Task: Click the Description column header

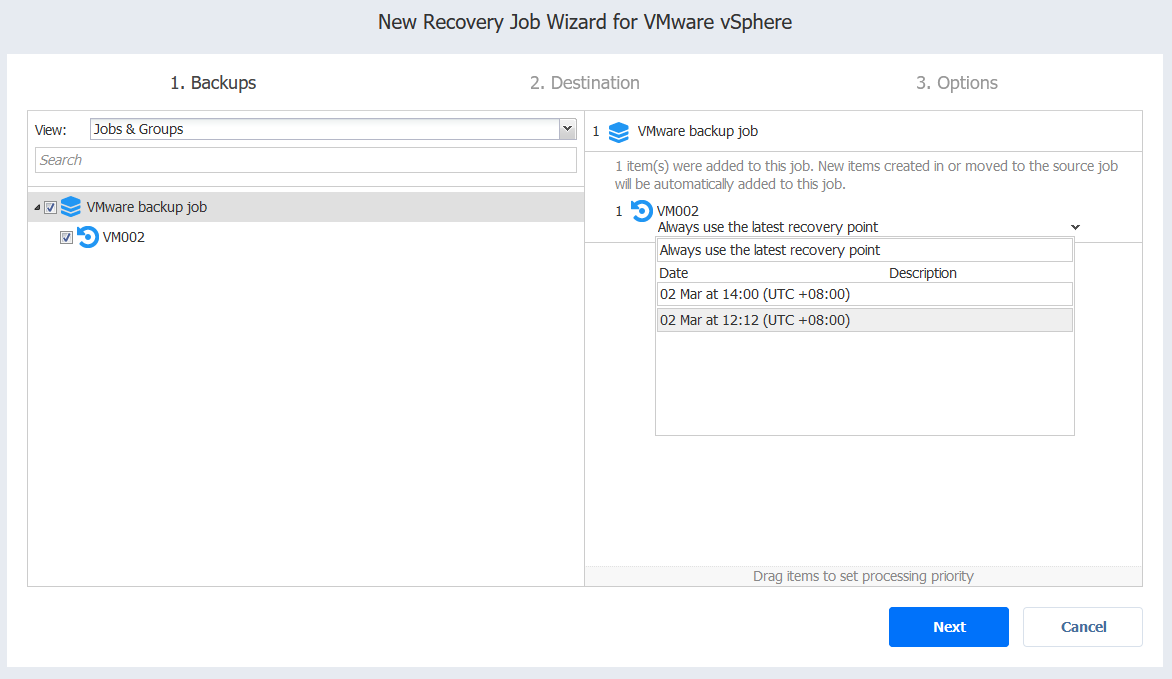Action: pos(922,273)
